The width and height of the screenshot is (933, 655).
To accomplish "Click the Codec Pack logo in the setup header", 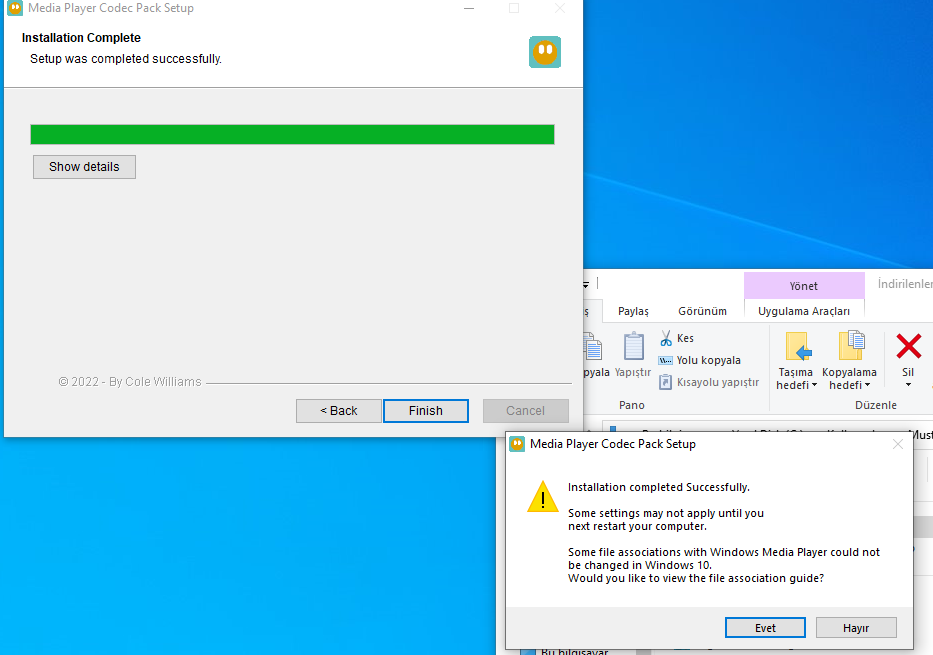I will click(545, 52).
